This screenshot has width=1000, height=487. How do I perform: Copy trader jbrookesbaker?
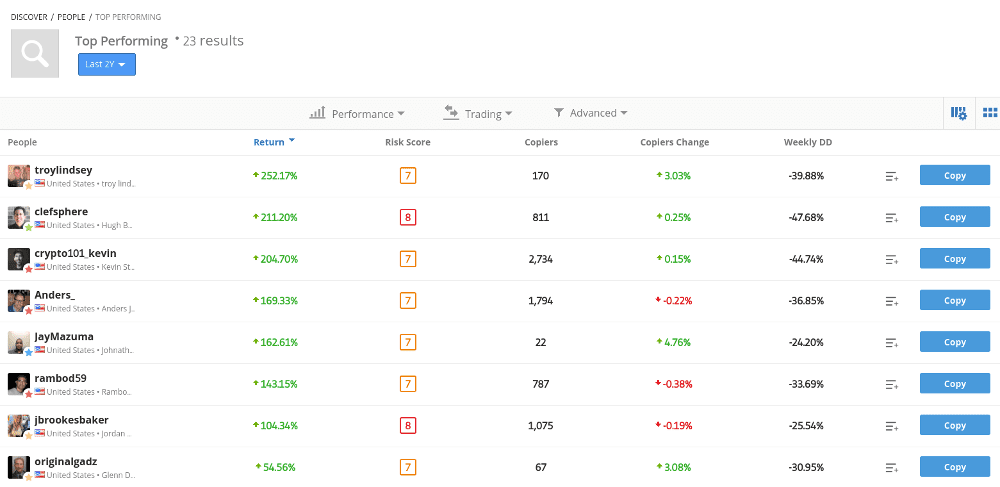pos(955,425)
